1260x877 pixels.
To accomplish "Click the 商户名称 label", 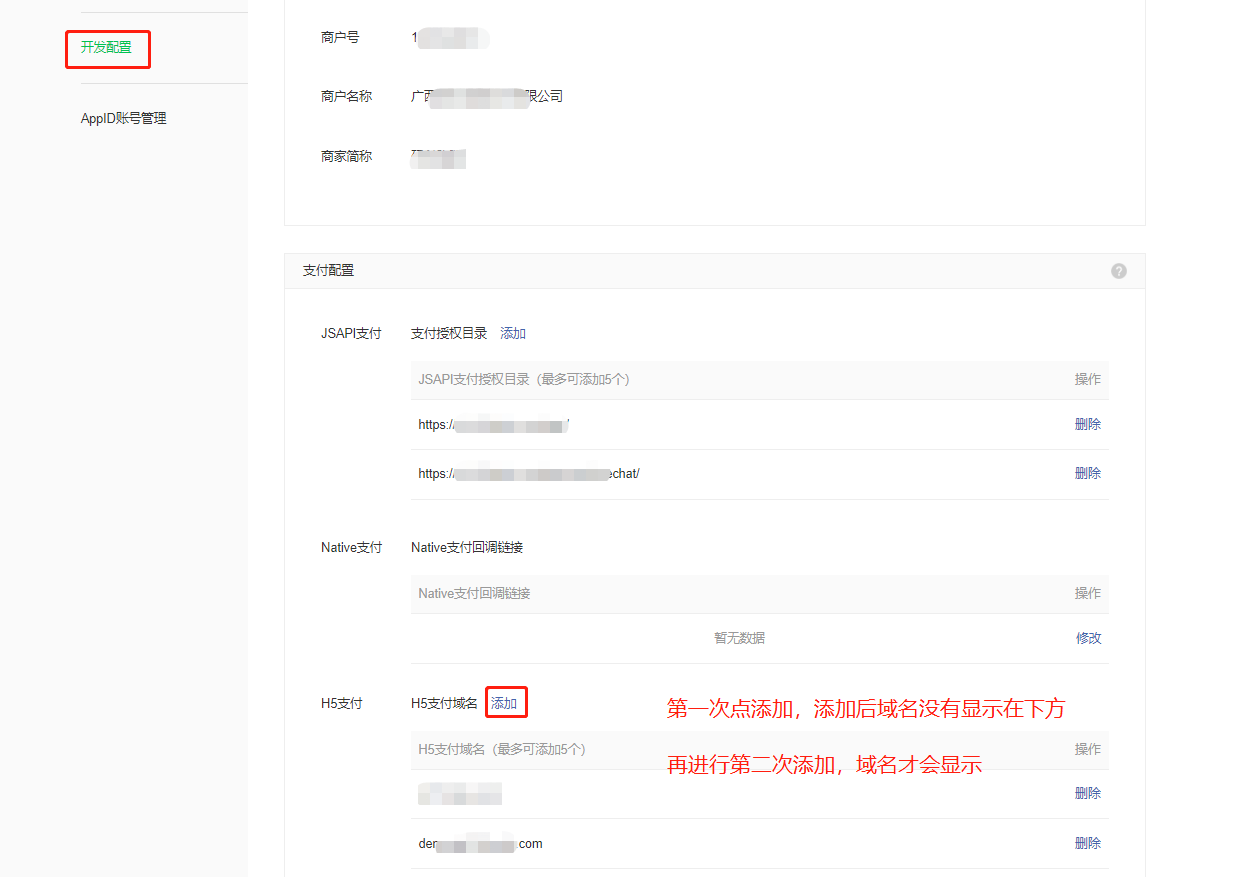I will tap(346, 96).
